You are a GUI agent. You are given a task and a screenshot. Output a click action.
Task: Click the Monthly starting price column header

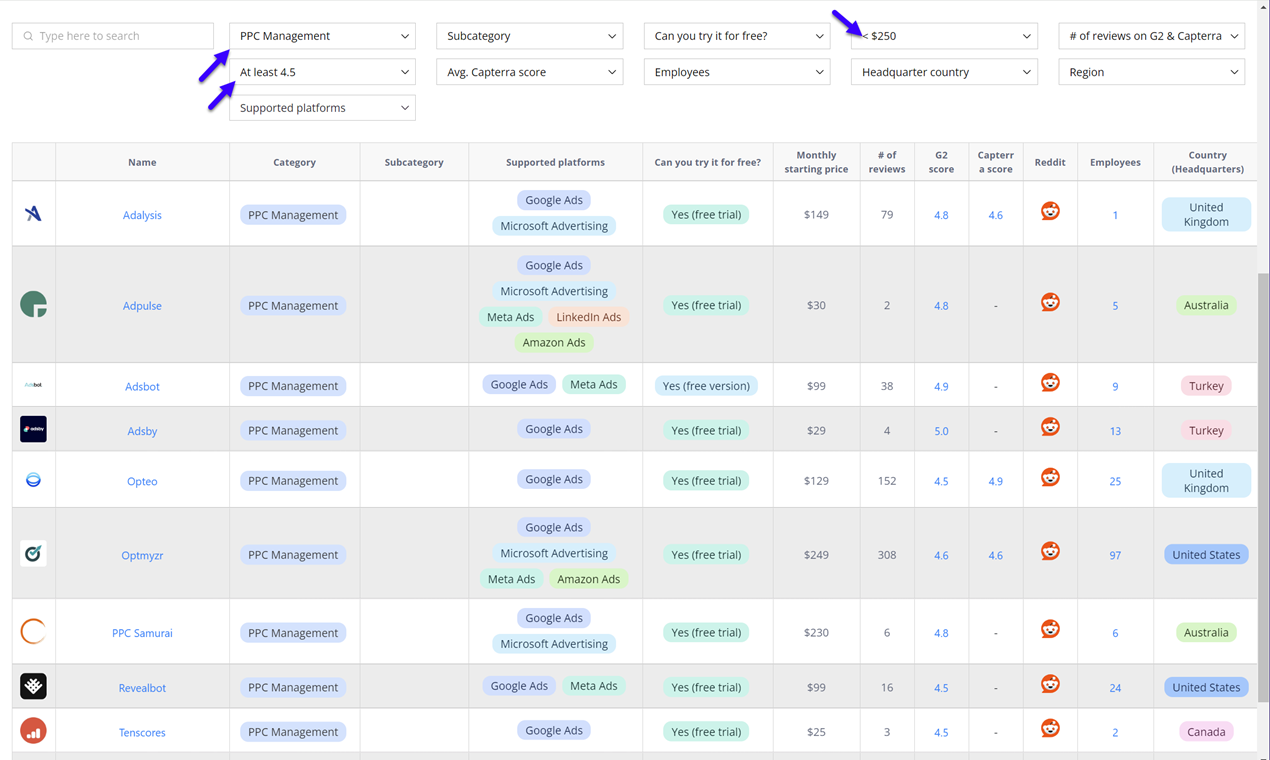[816, 162]
